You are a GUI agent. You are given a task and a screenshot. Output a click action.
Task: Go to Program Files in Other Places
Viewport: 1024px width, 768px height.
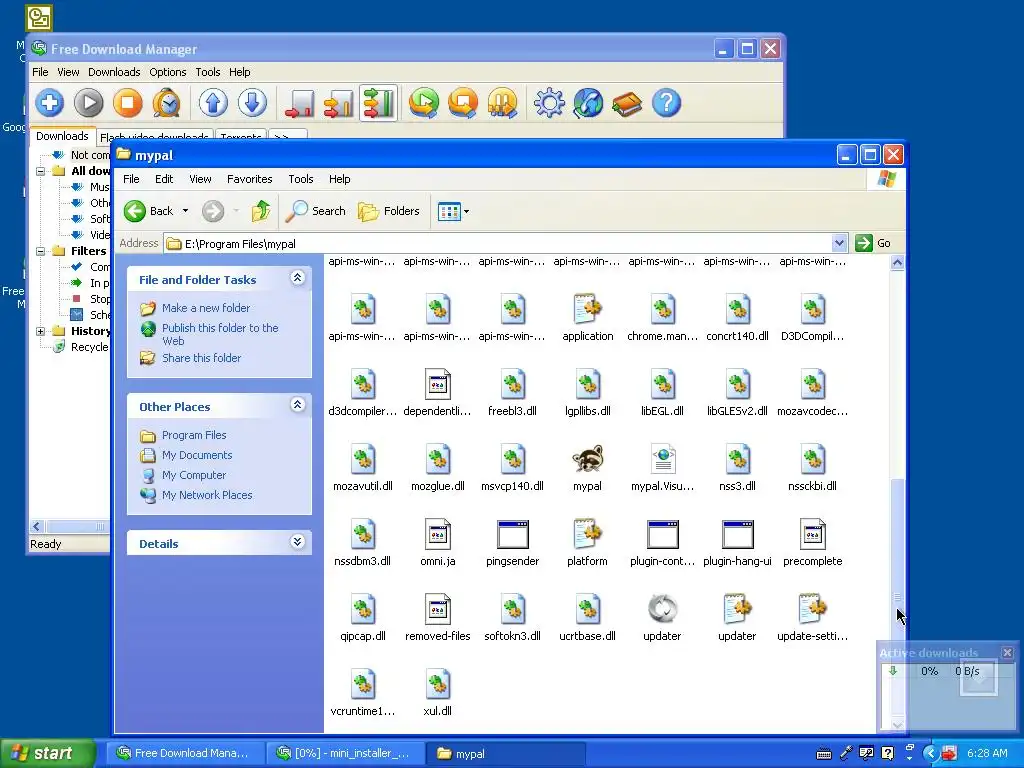tap(194, 435)
